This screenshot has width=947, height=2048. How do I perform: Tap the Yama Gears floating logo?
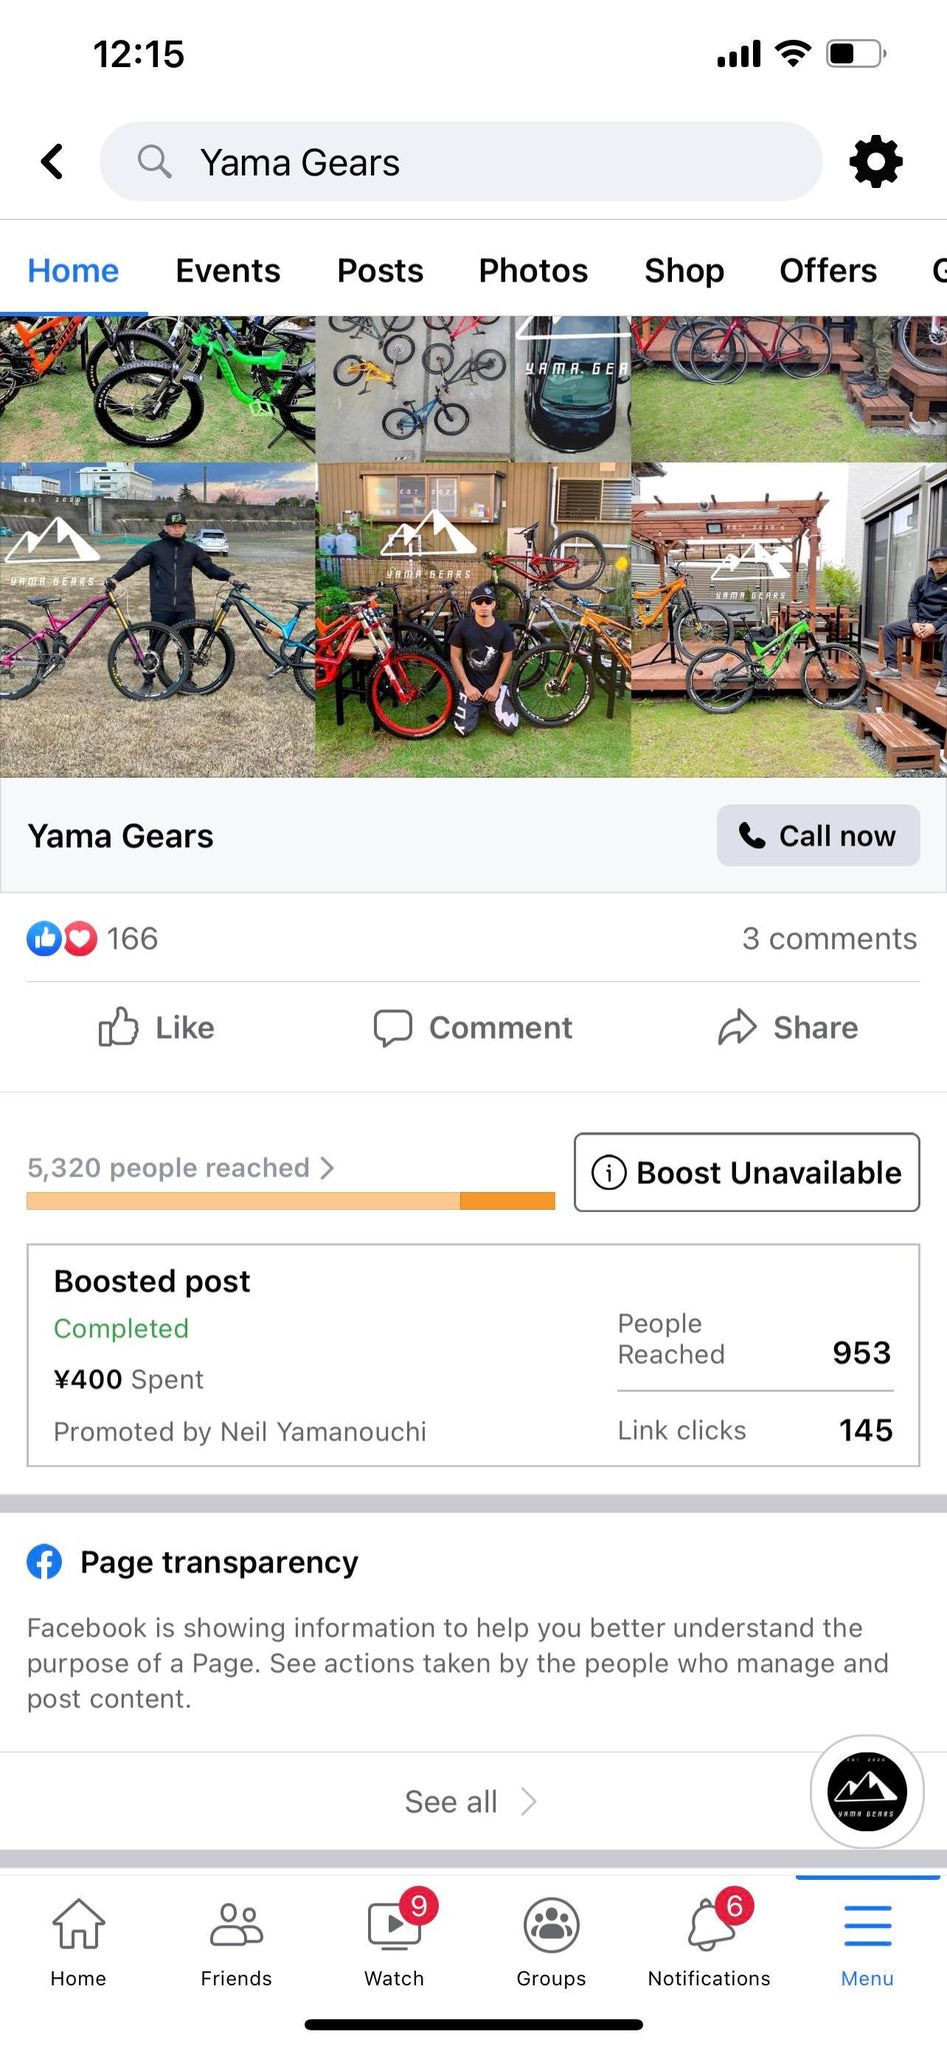point(867,1791)
